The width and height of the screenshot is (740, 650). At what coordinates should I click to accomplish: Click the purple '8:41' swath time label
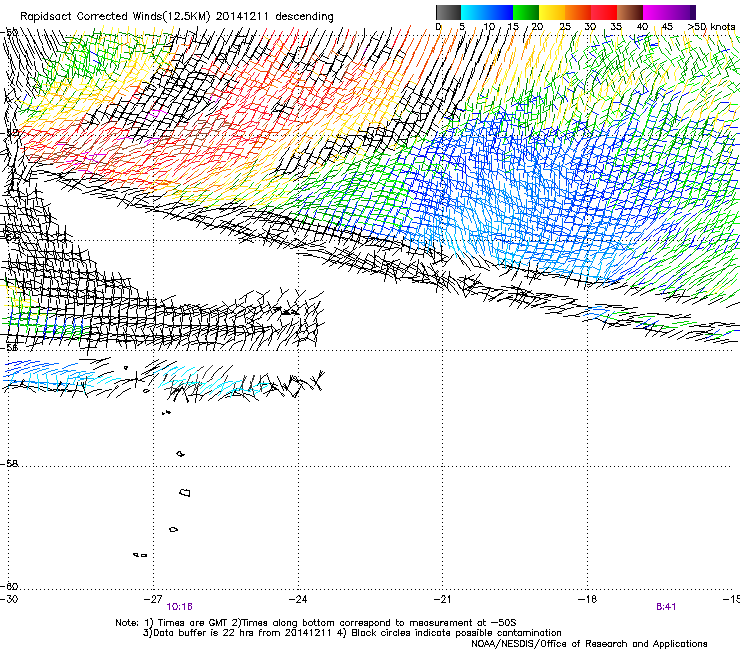(666, 607)
